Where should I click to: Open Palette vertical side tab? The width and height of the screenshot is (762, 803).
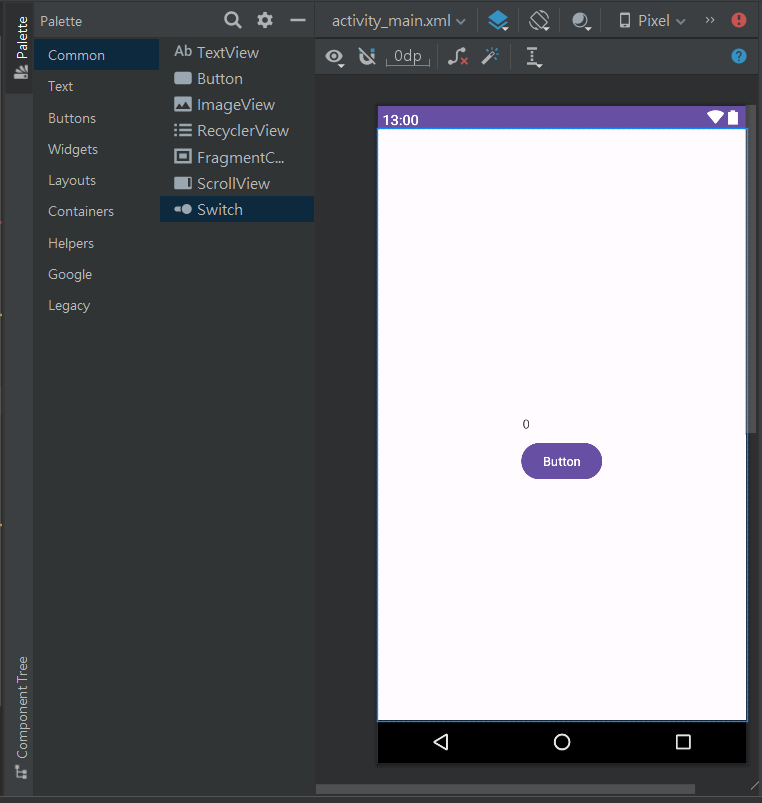(x=21, y=48)
